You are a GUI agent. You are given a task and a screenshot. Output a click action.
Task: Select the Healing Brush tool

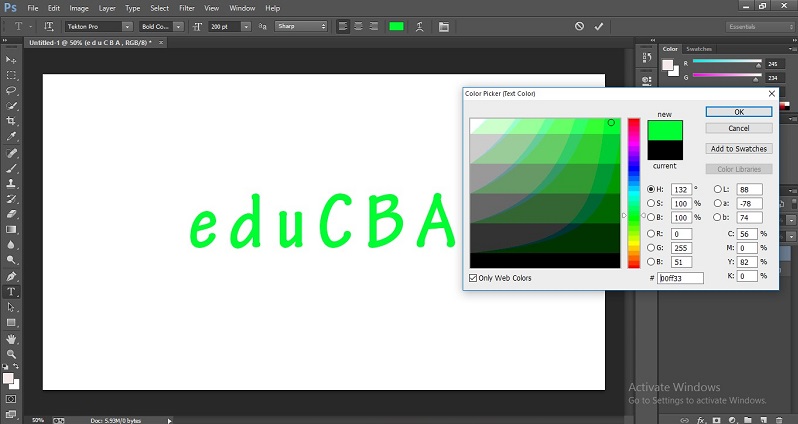(x=11, y=153)
